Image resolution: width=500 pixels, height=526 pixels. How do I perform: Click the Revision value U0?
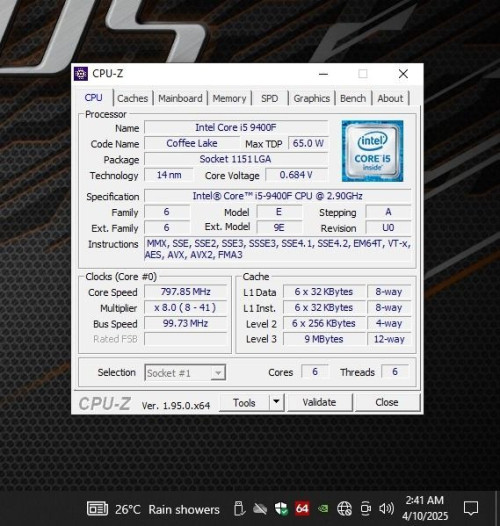pos(388,228)
